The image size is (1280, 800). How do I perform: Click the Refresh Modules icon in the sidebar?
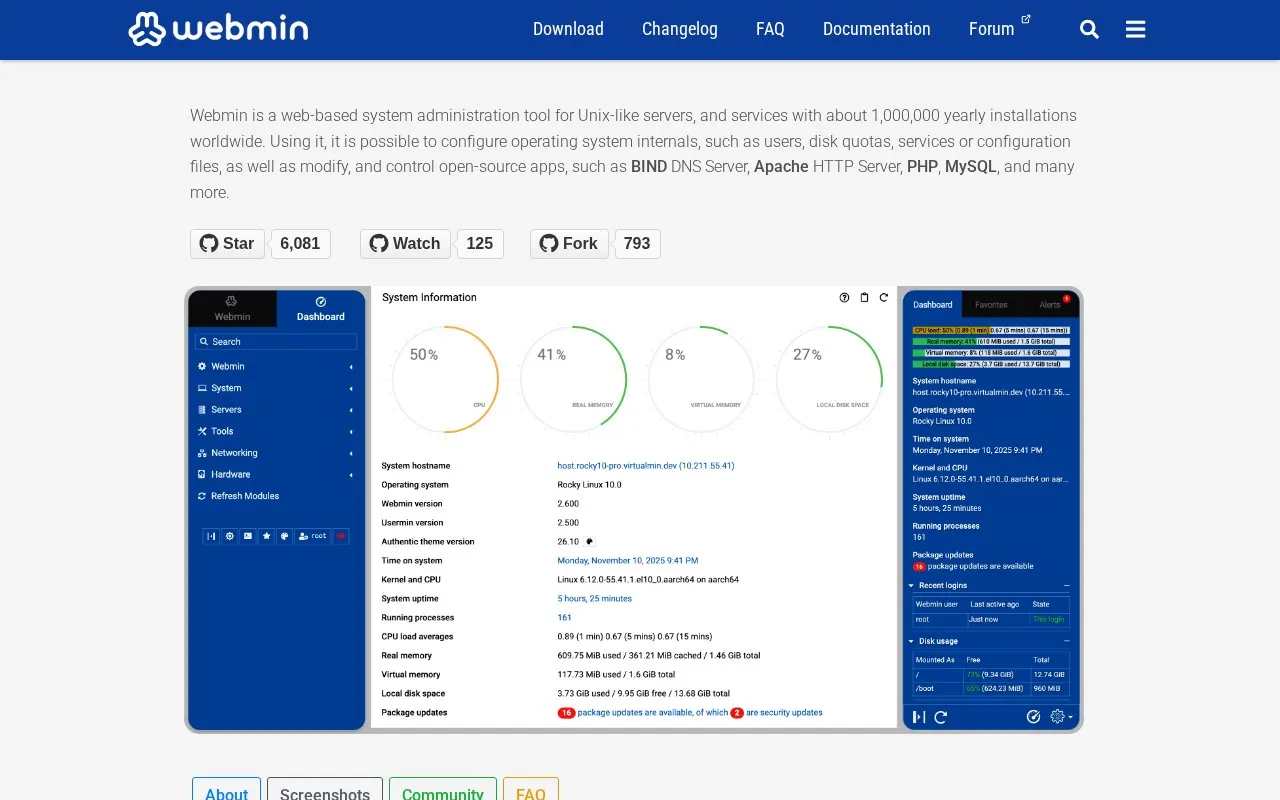click(x=202, y=496)
